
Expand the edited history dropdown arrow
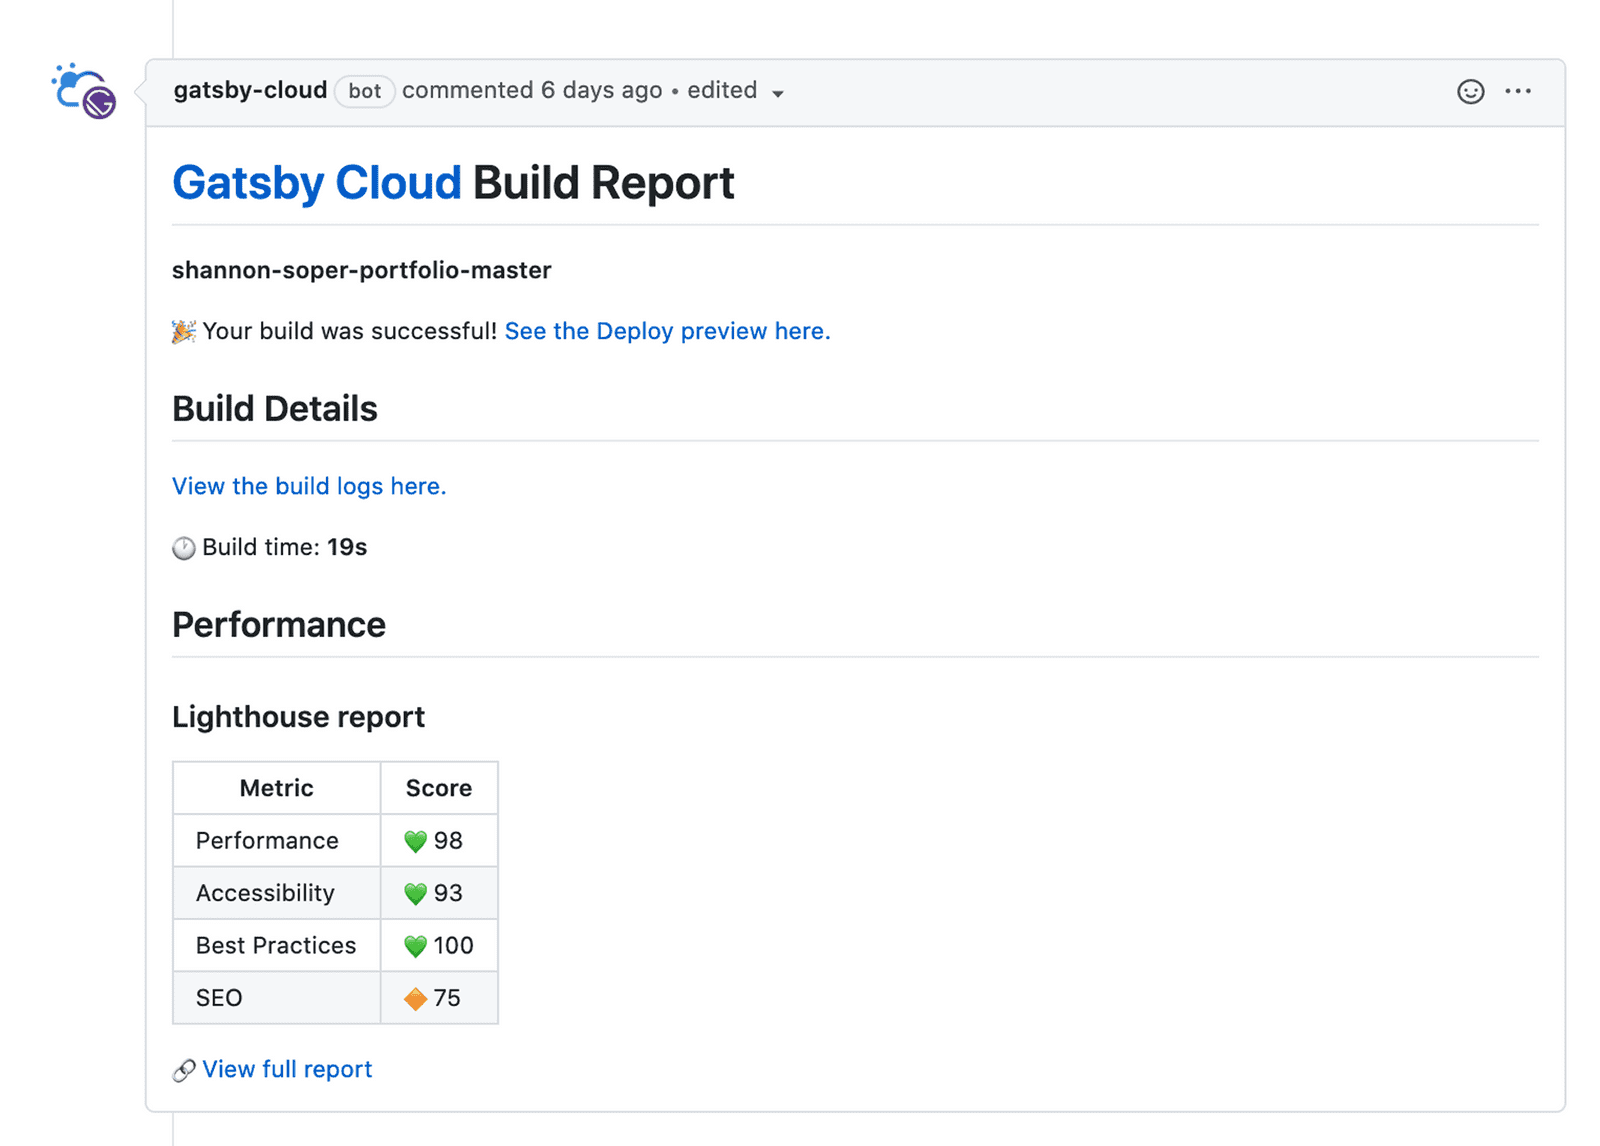777,93
